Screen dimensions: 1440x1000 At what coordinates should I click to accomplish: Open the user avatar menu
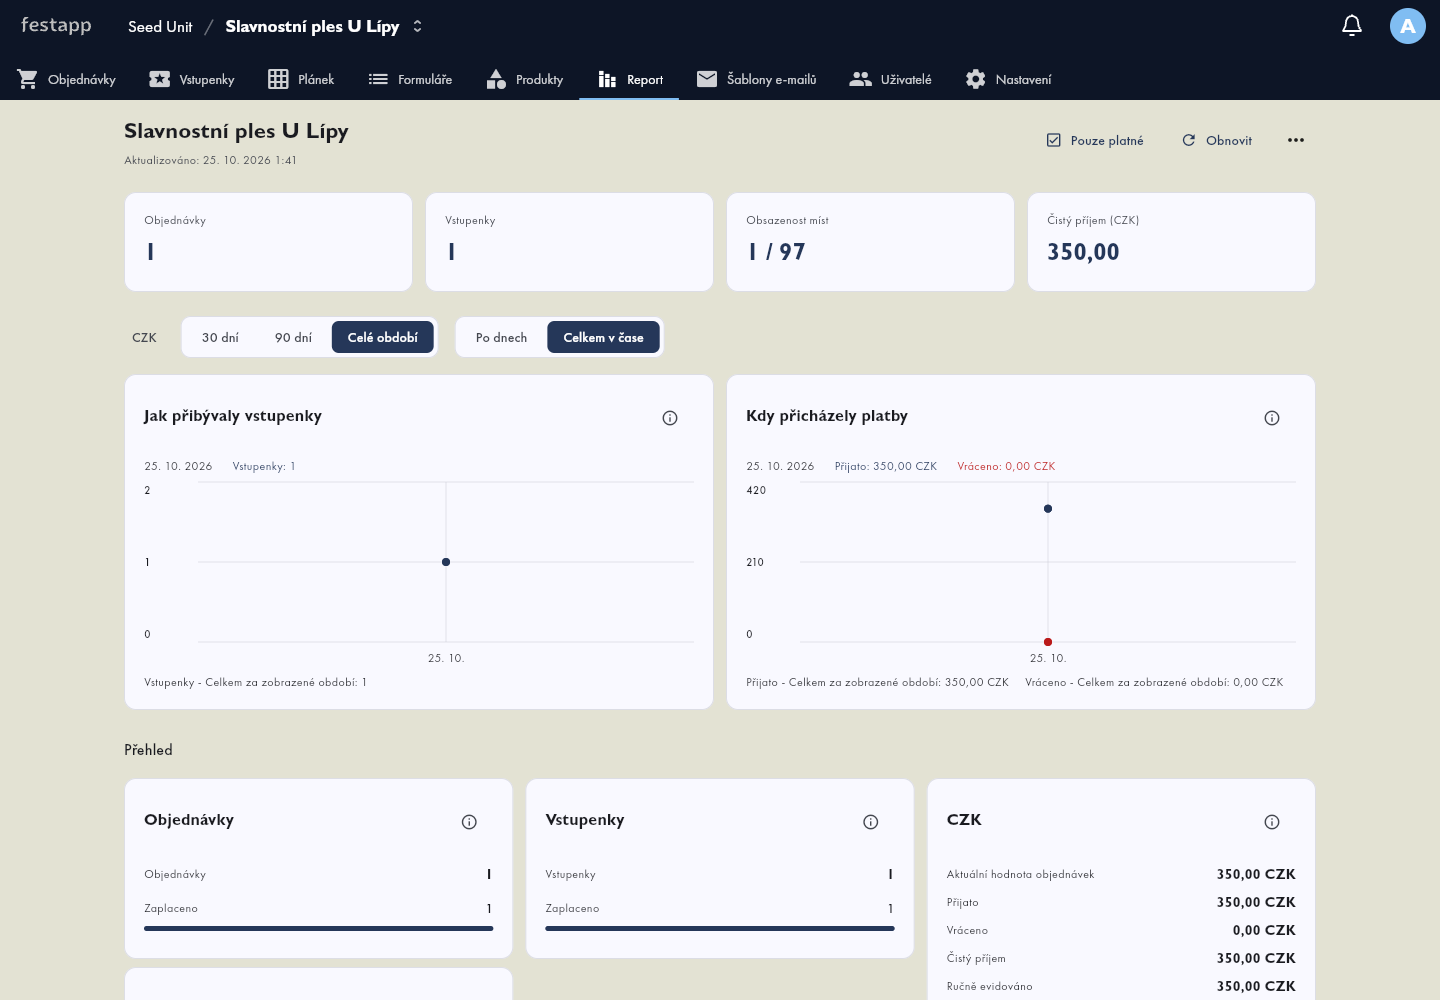click(1408, 26)
